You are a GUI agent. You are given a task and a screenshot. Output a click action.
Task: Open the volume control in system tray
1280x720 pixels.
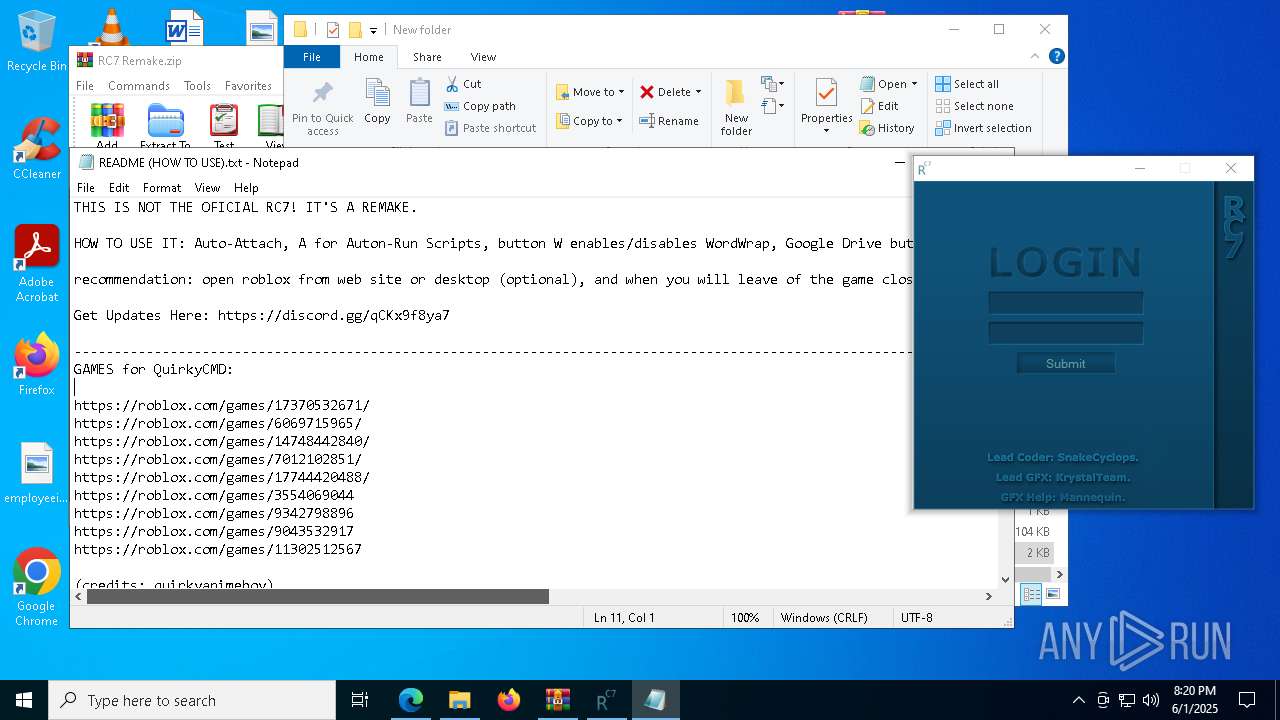tap(1151, 700)
